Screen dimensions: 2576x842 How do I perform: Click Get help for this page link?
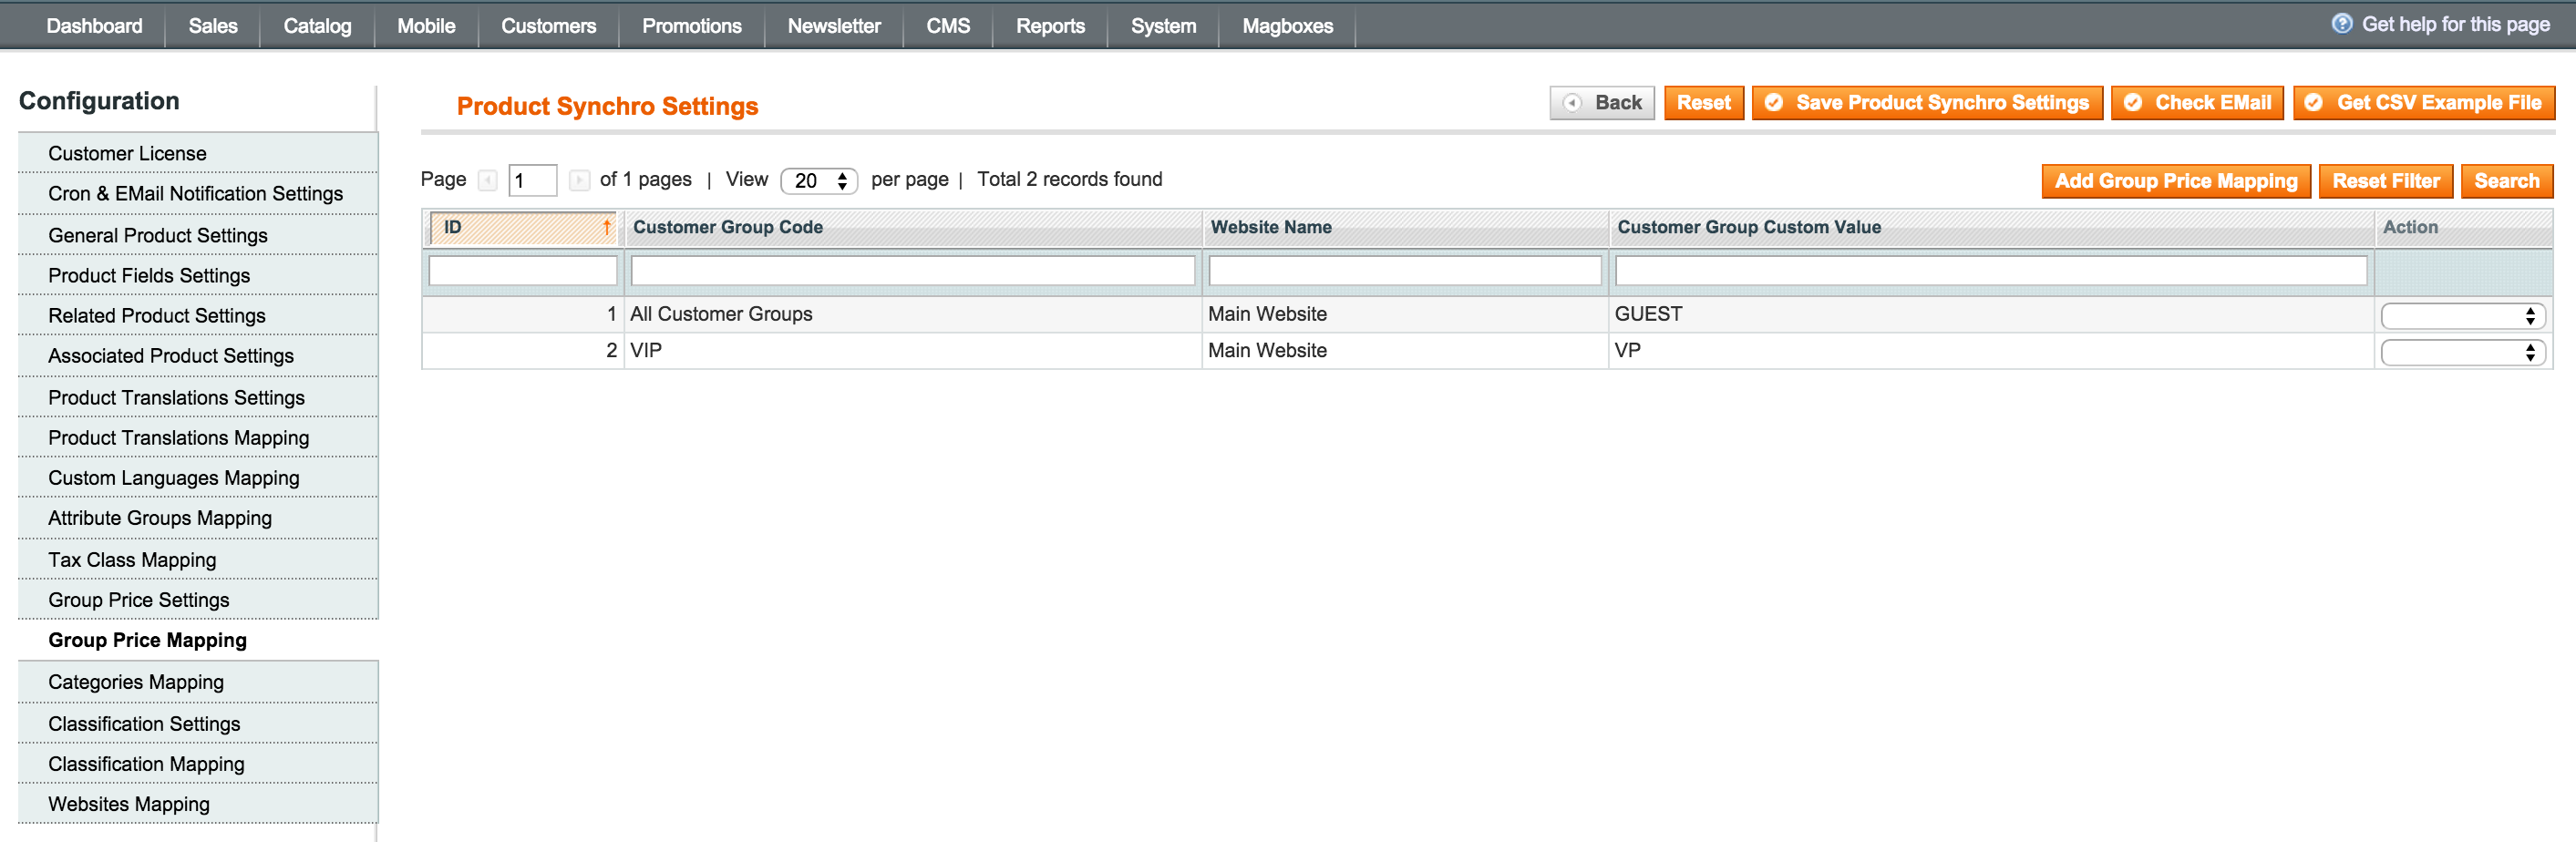click(x=2455, y=24)
